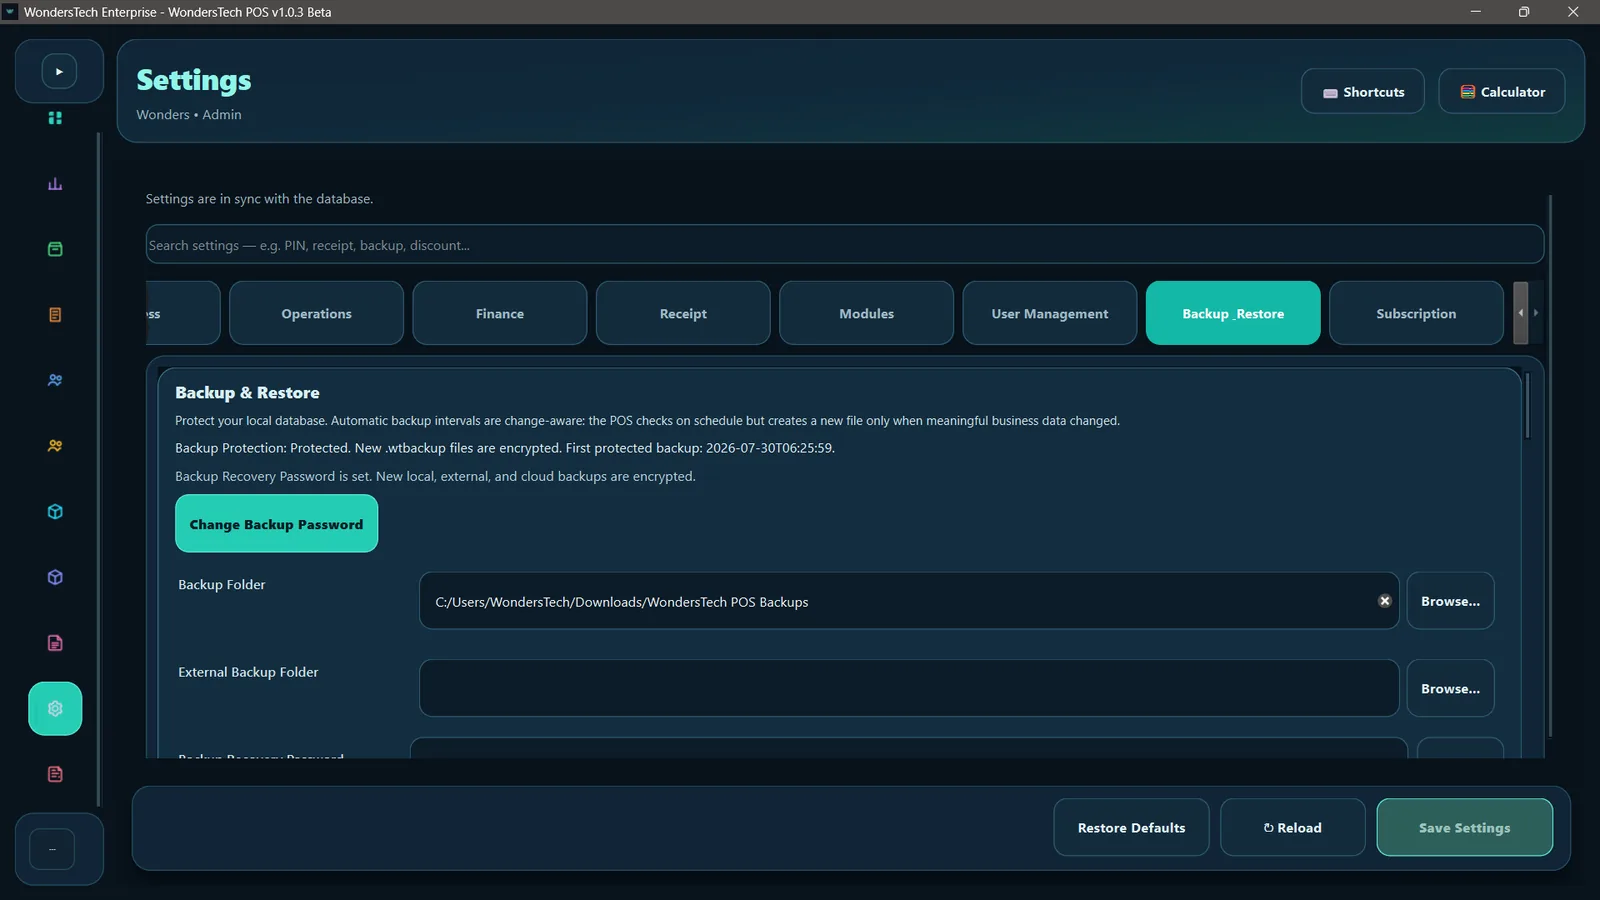Click the WondersTech app icon in title bar

pos(10,12)
